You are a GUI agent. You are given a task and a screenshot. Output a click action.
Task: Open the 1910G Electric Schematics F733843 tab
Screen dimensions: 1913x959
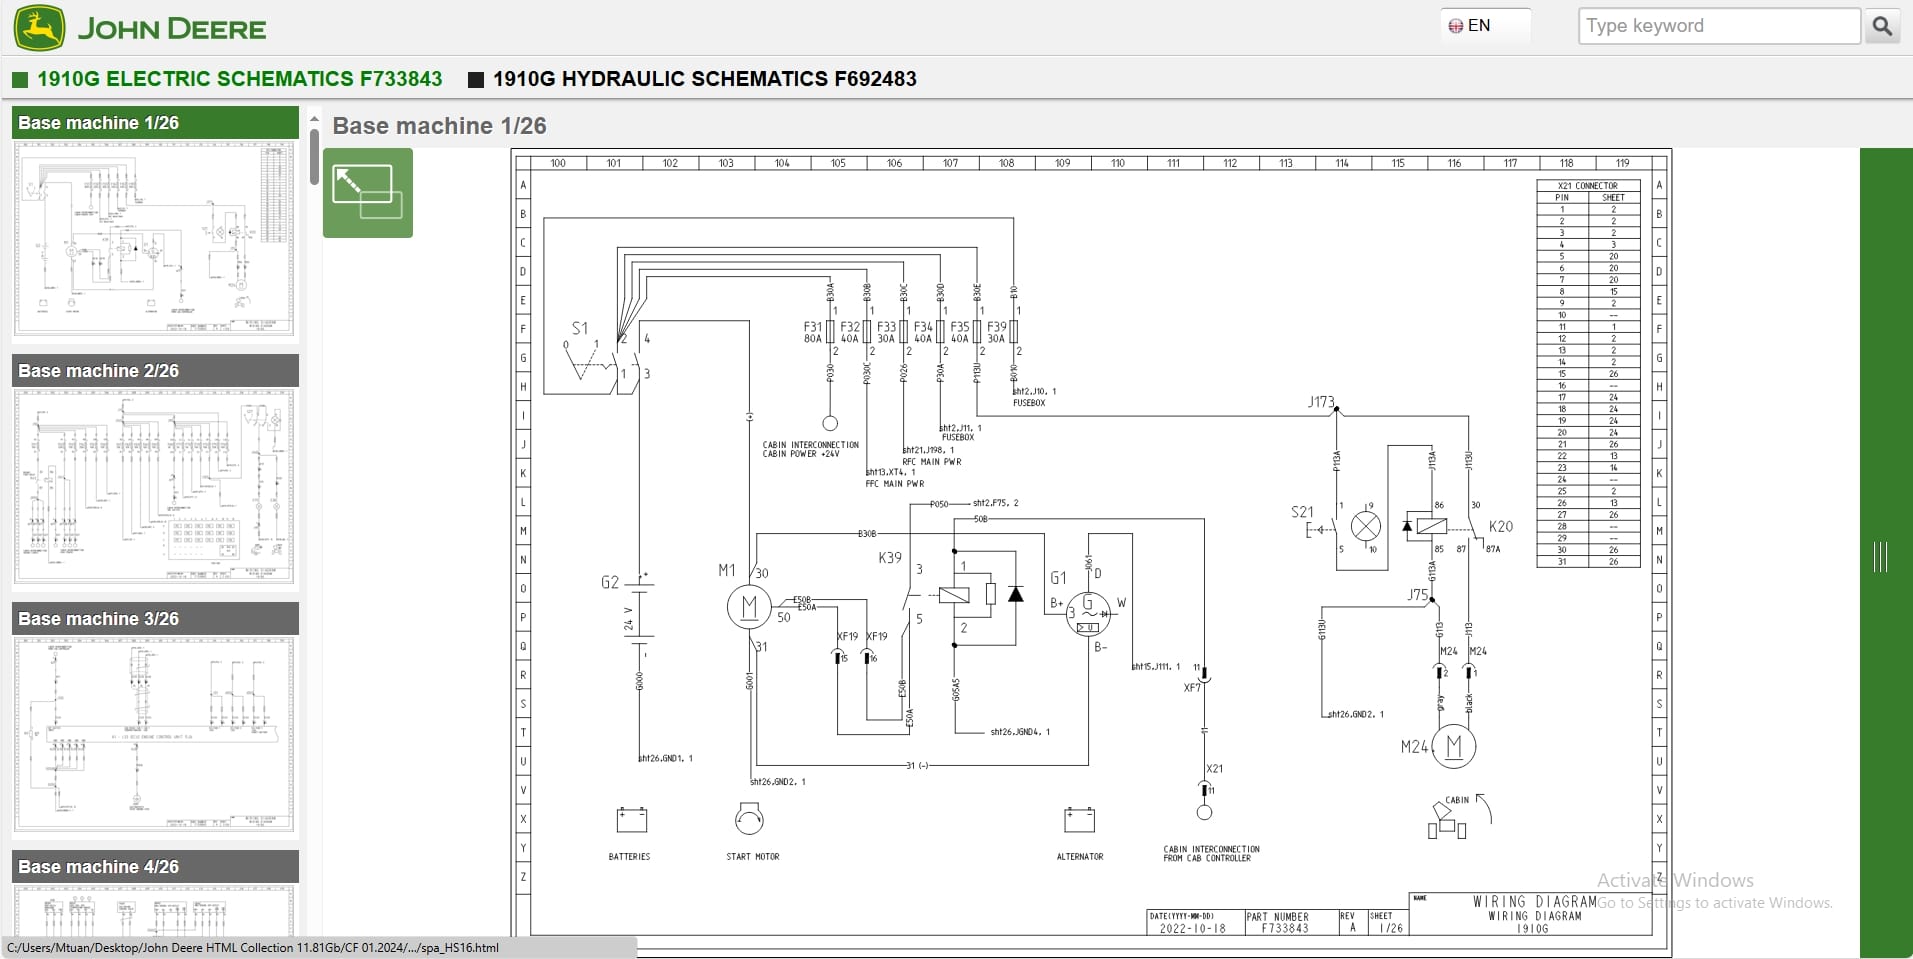click(x=239, y=78)
